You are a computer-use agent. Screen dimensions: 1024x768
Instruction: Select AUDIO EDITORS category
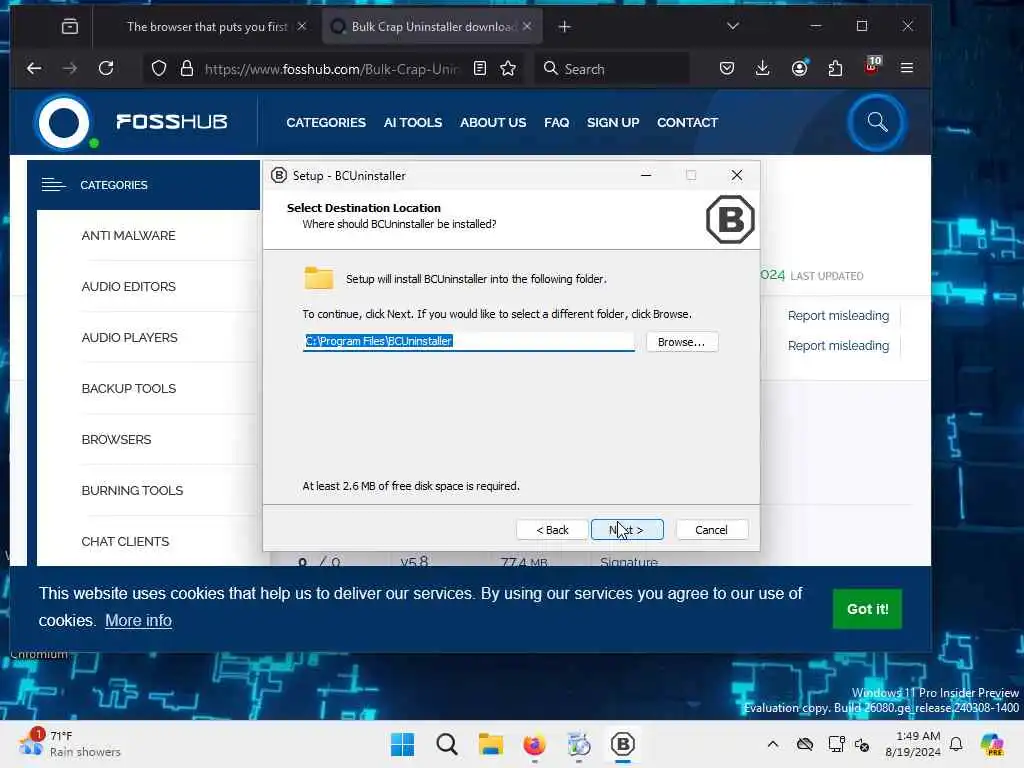click(x=129, y=287)
